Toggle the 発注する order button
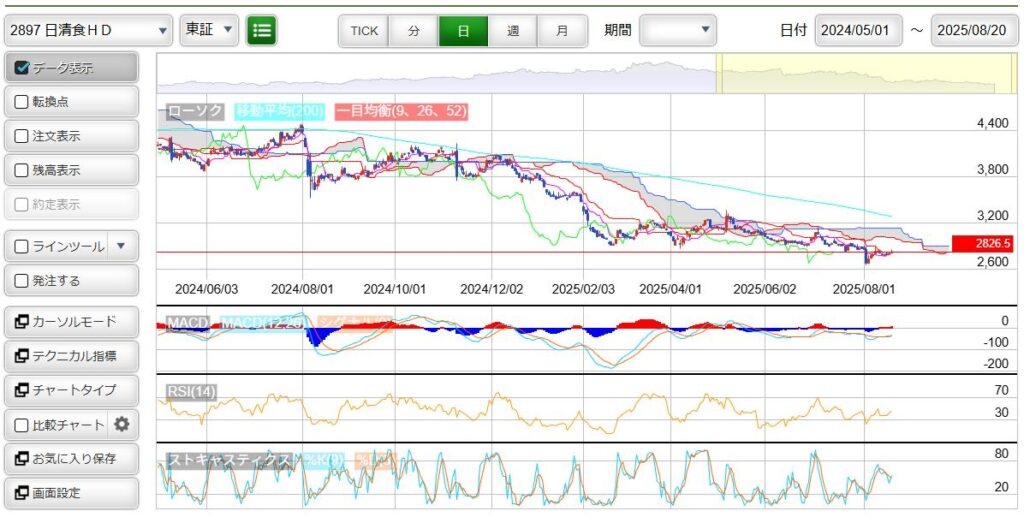Image resolution: width=1024 pixels, height=523 pixels. [70, 280]
